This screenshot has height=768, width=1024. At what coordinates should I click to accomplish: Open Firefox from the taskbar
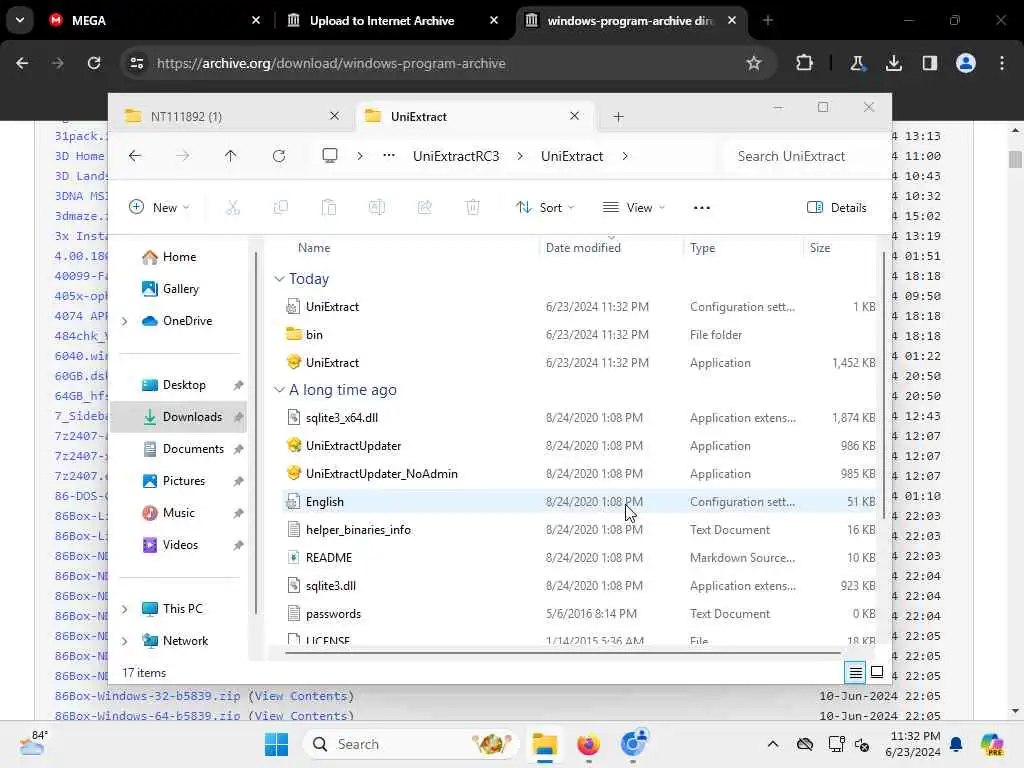click(588, 744)
